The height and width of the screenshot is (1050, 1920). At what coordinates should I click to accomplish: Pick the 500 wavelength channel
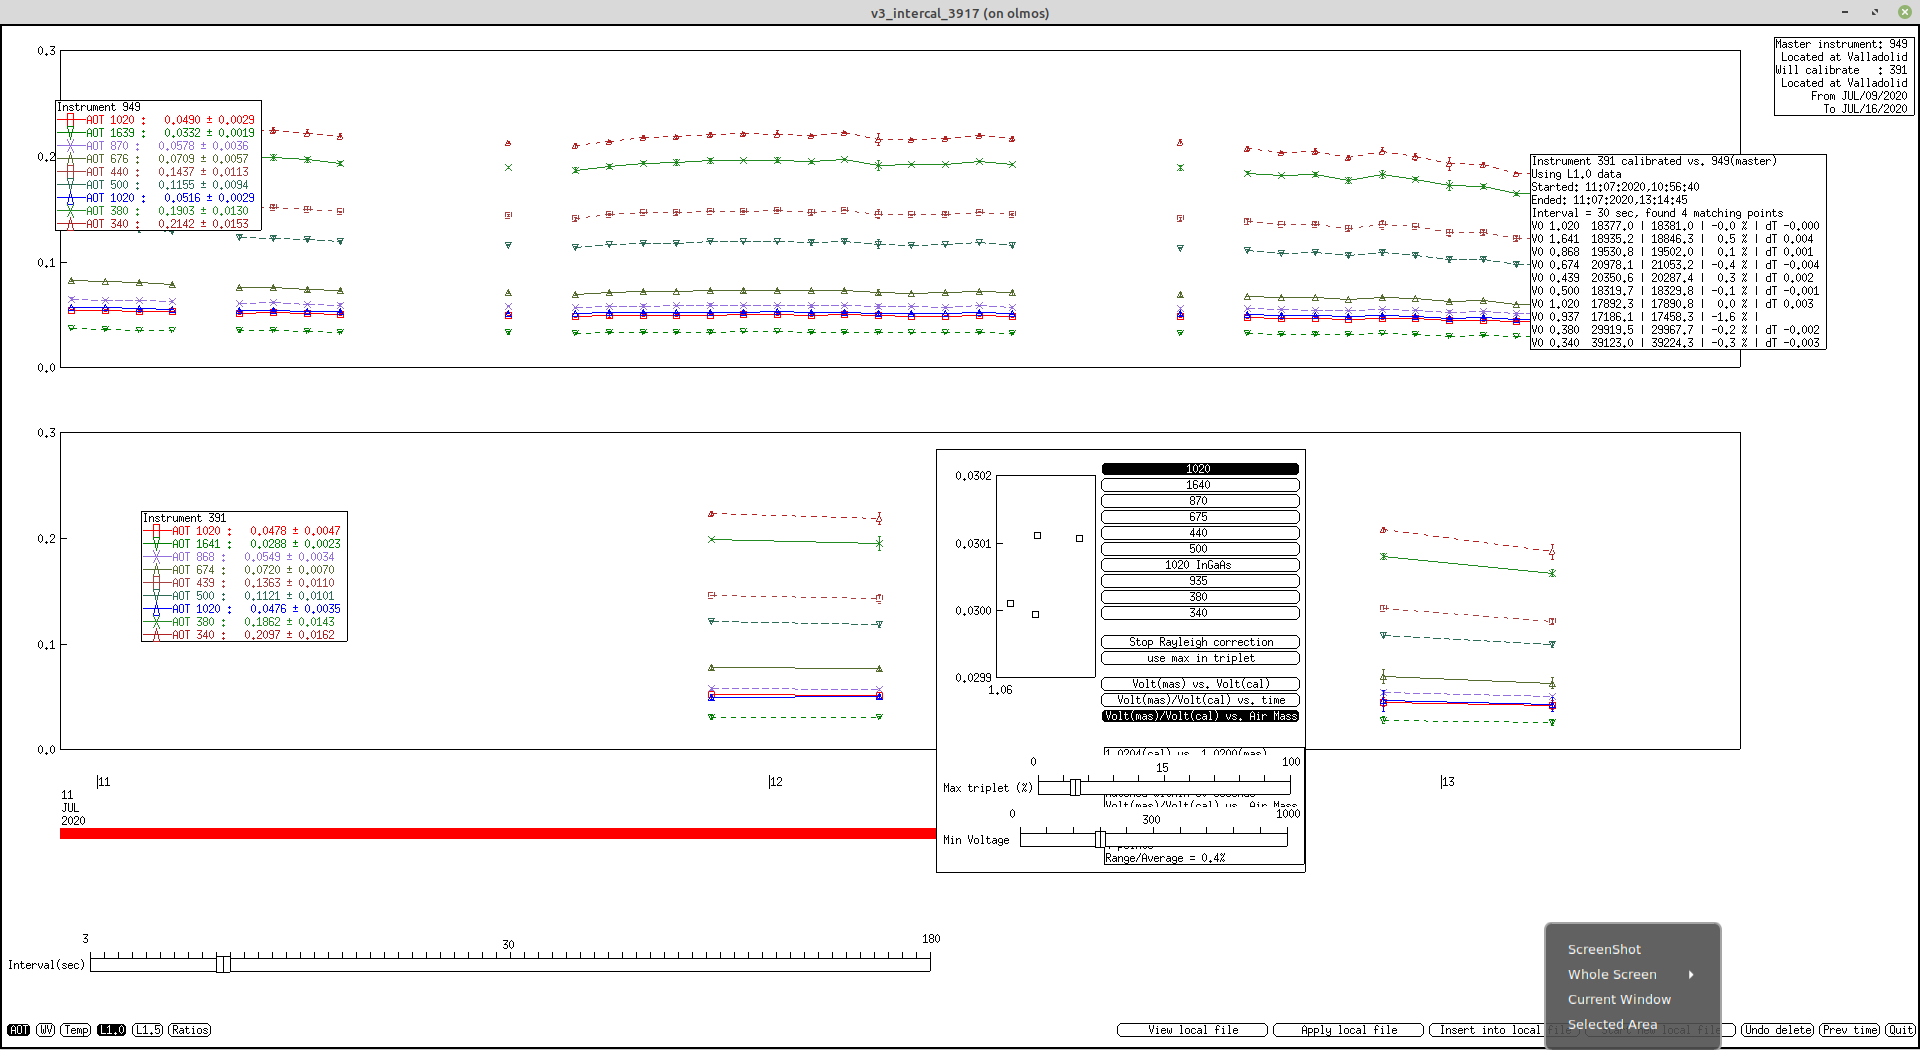point(1200,549)
